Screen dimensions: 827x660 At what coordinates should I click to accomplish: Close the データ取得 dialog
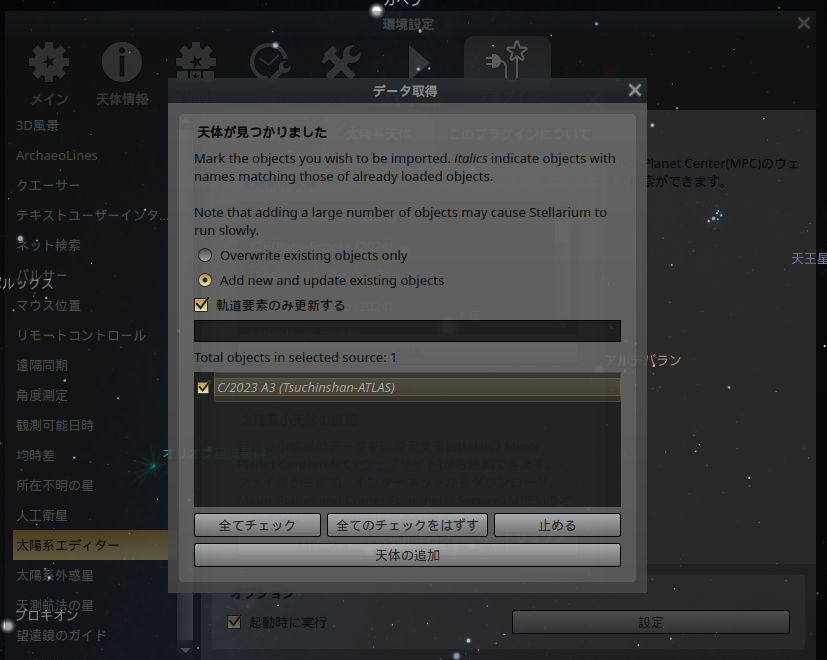point(634,90)
